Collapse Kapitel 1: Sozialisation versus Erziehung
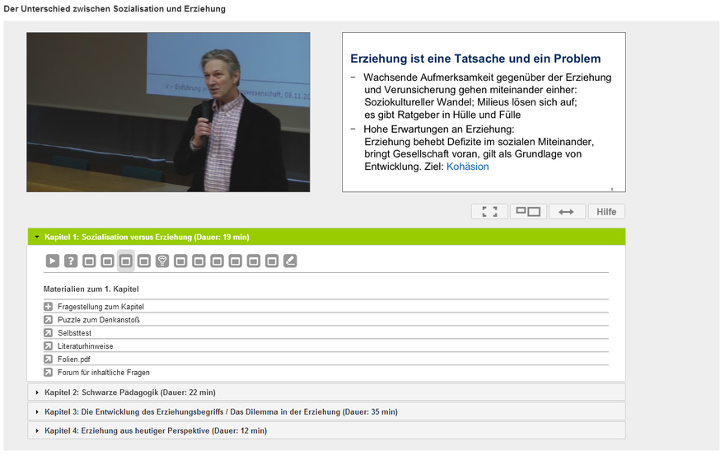Image resolution: width=720 pixels, height=456 pixels. click(x=146, y=237)
